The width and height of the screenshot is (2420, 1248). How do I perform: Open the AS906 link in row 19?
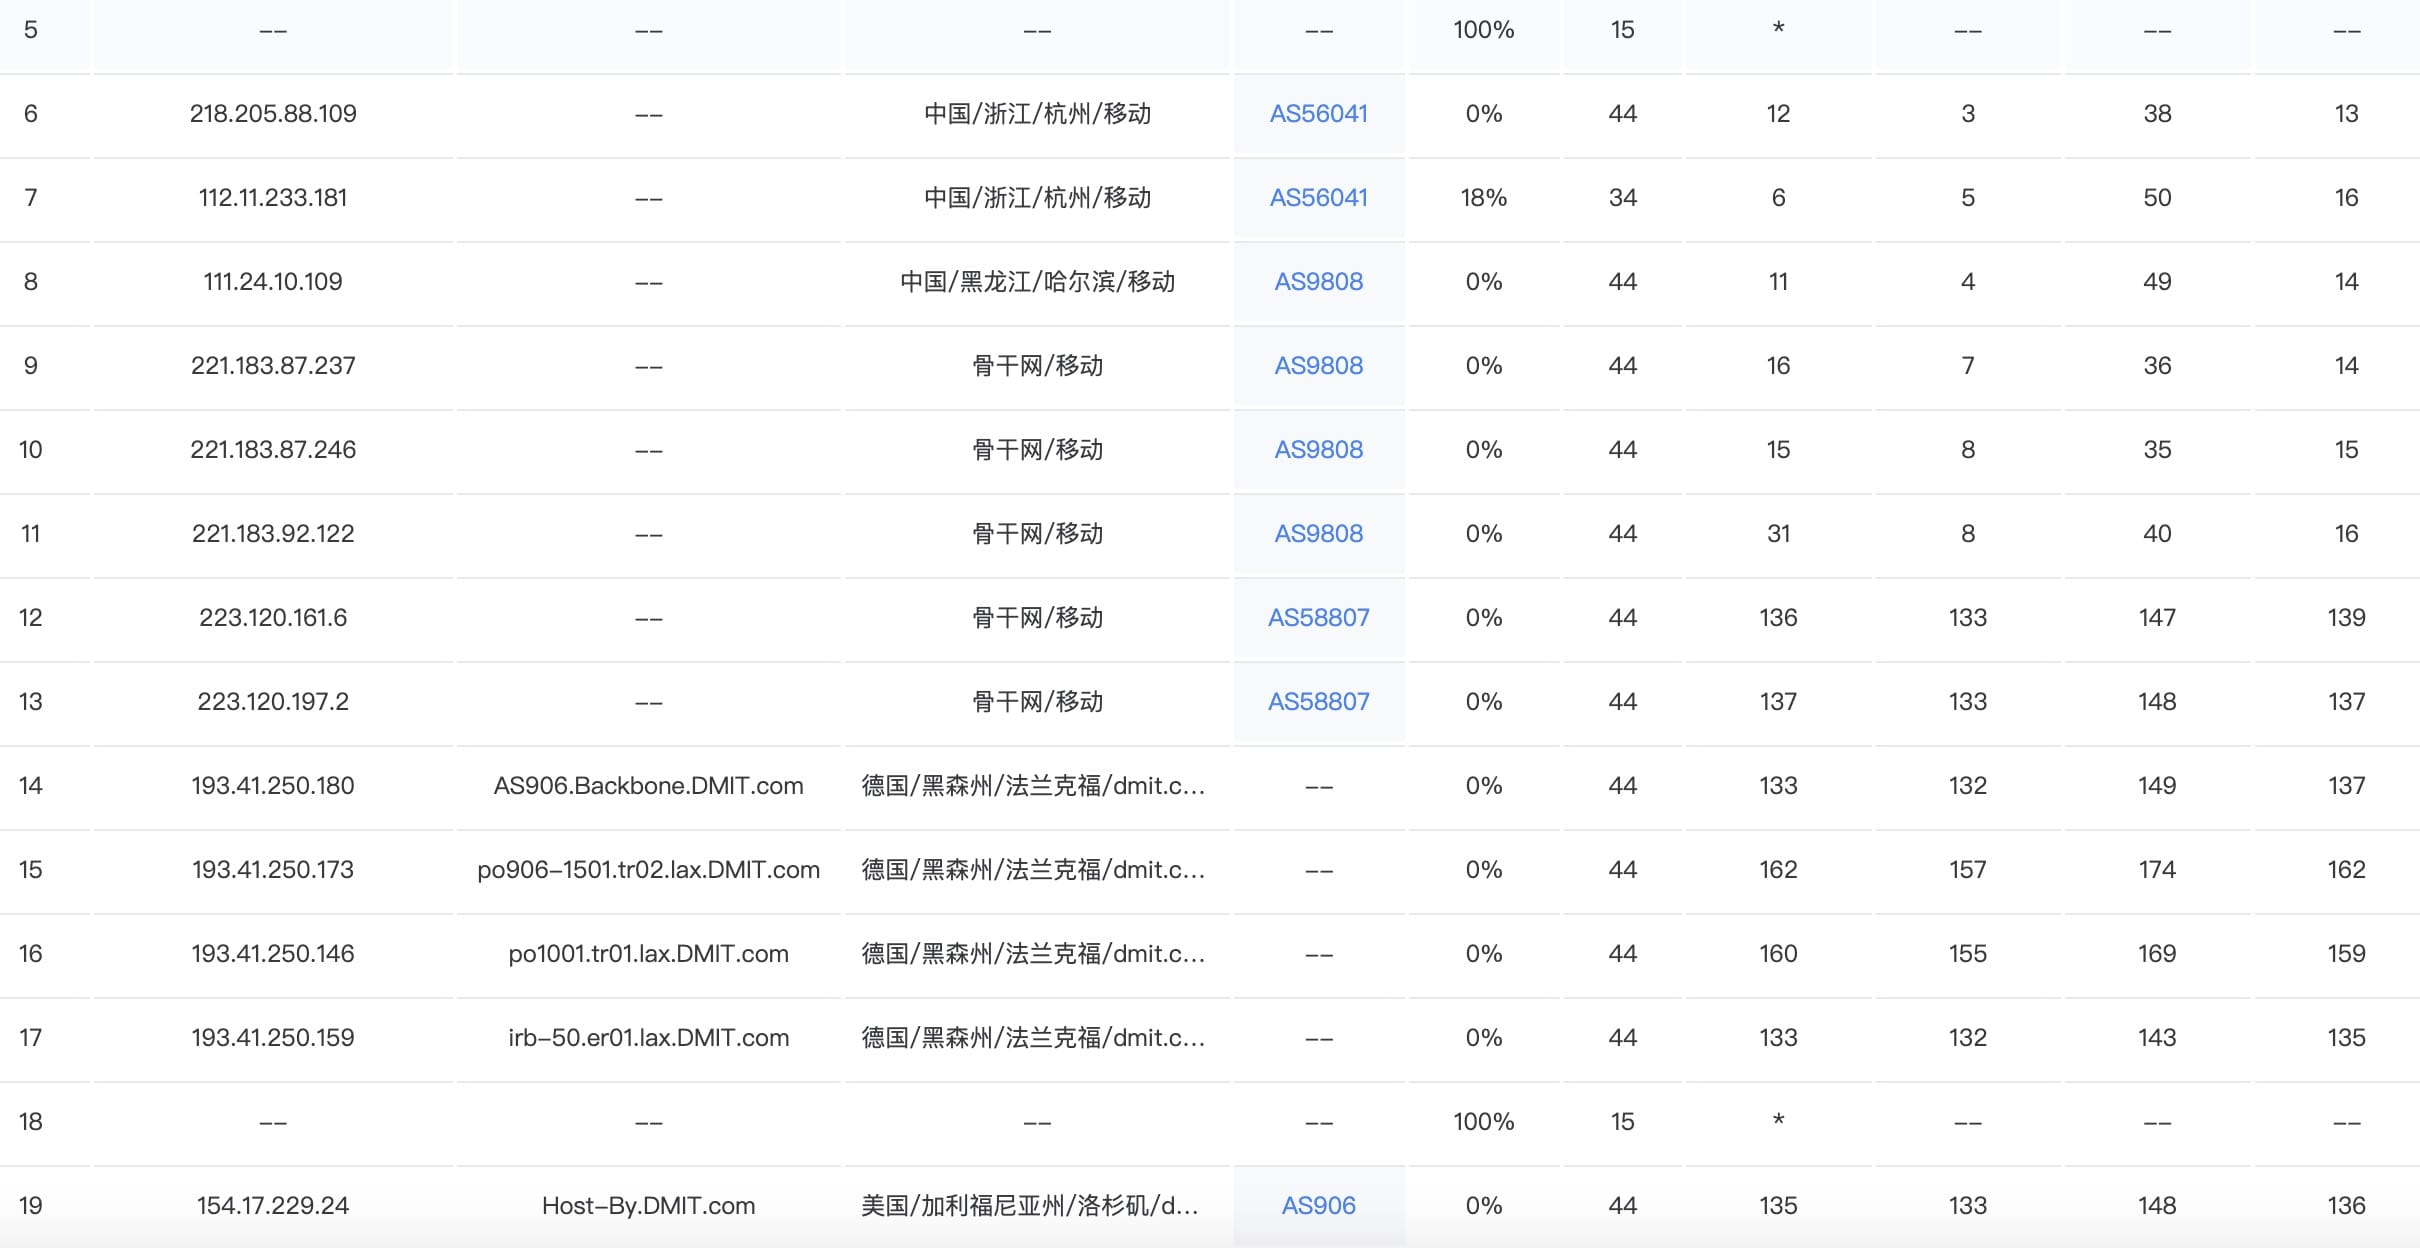pyautogui.click(x=1318, y=1206)
